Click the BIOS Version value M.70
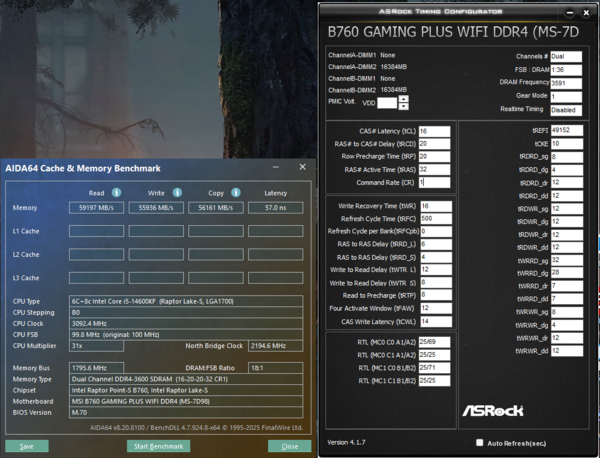600x458 pixels. pos(186,412)
